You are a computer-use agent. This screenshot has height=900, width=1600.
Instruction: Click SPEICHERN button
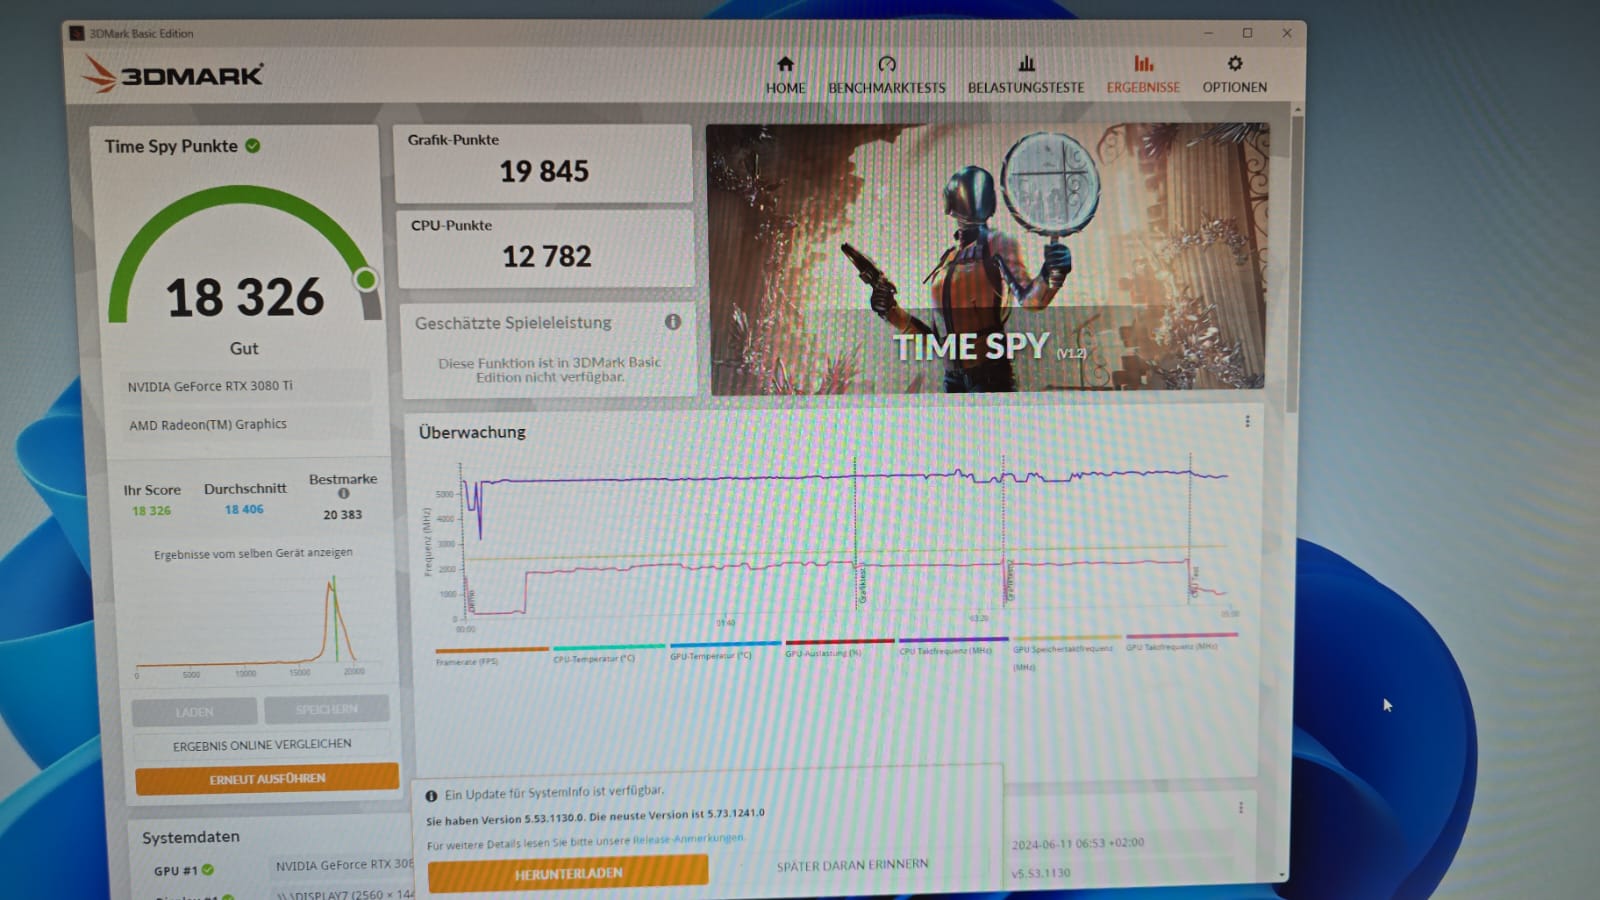(326, 709)
